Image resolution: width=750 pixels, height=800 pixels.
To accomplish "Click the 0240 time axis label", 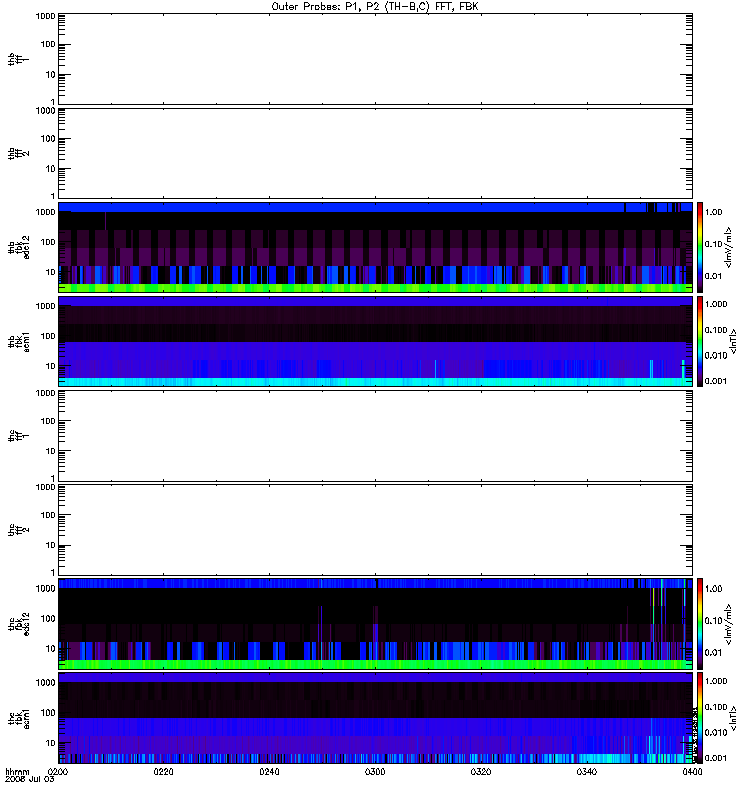I will click(x=269, y=772).
